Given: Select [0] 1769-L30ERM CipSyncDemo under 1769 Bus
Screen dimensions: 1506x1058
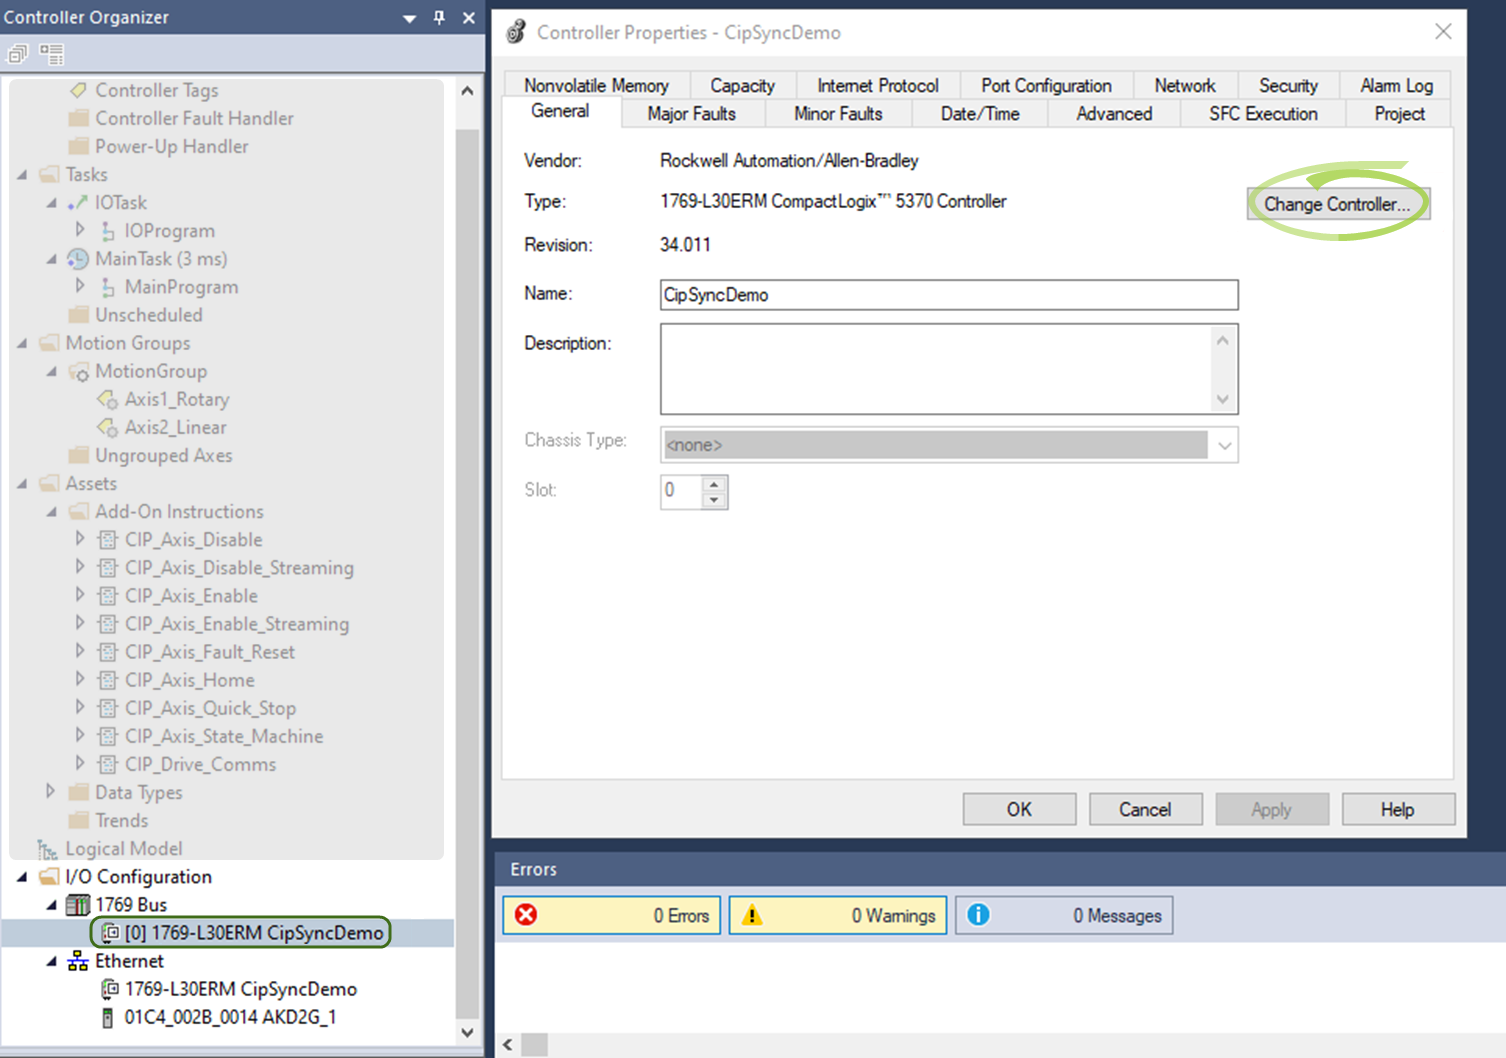Looking at the screenshot, I should [x=240, y=933].
